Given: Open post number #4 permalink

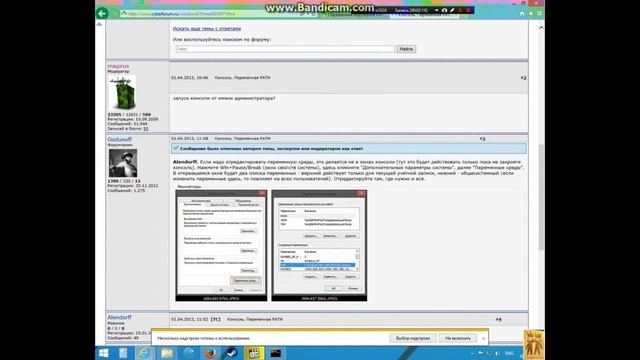Looking at the screenshot, I should coord(498,319).
